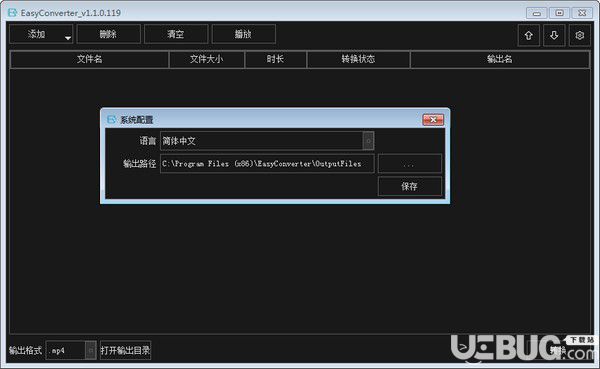Click the move down arrow icon

click(554, 35)
